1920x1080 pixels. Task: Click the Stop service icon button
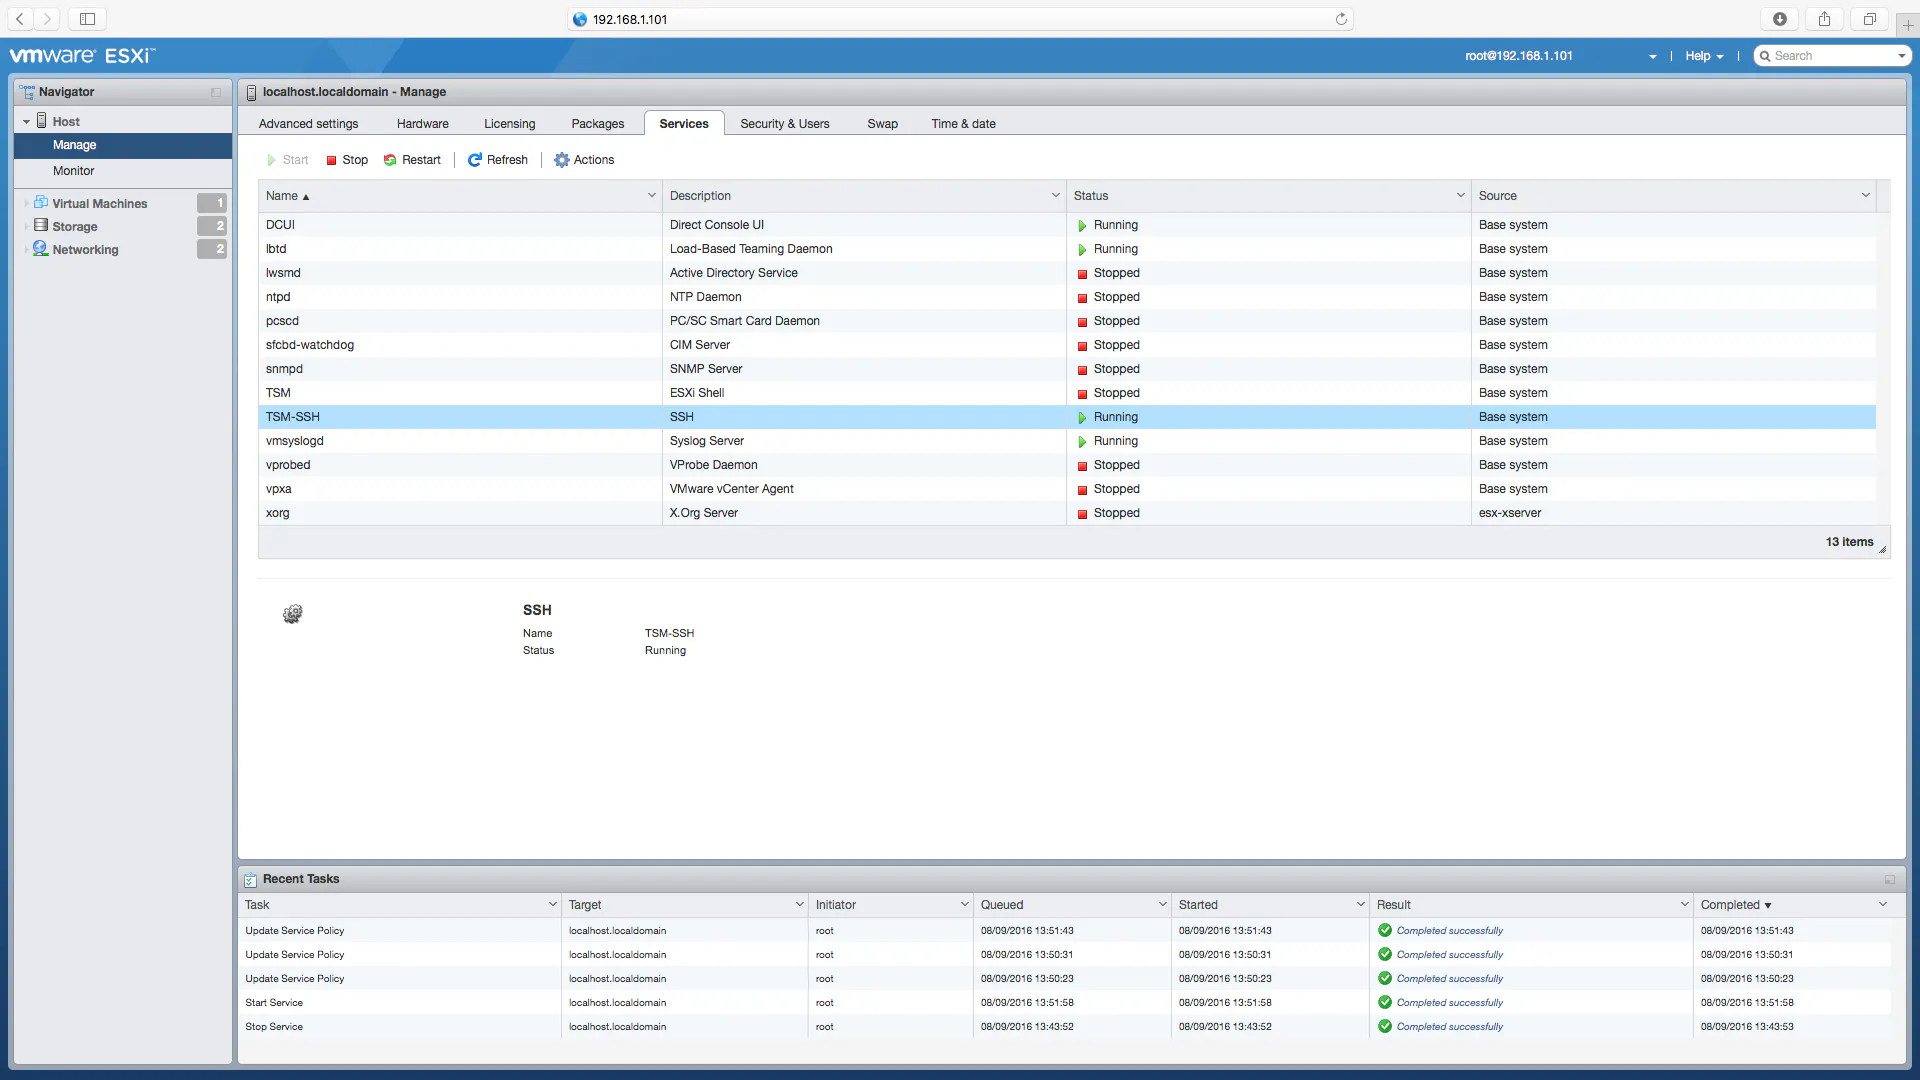click(x=346, y=160)
